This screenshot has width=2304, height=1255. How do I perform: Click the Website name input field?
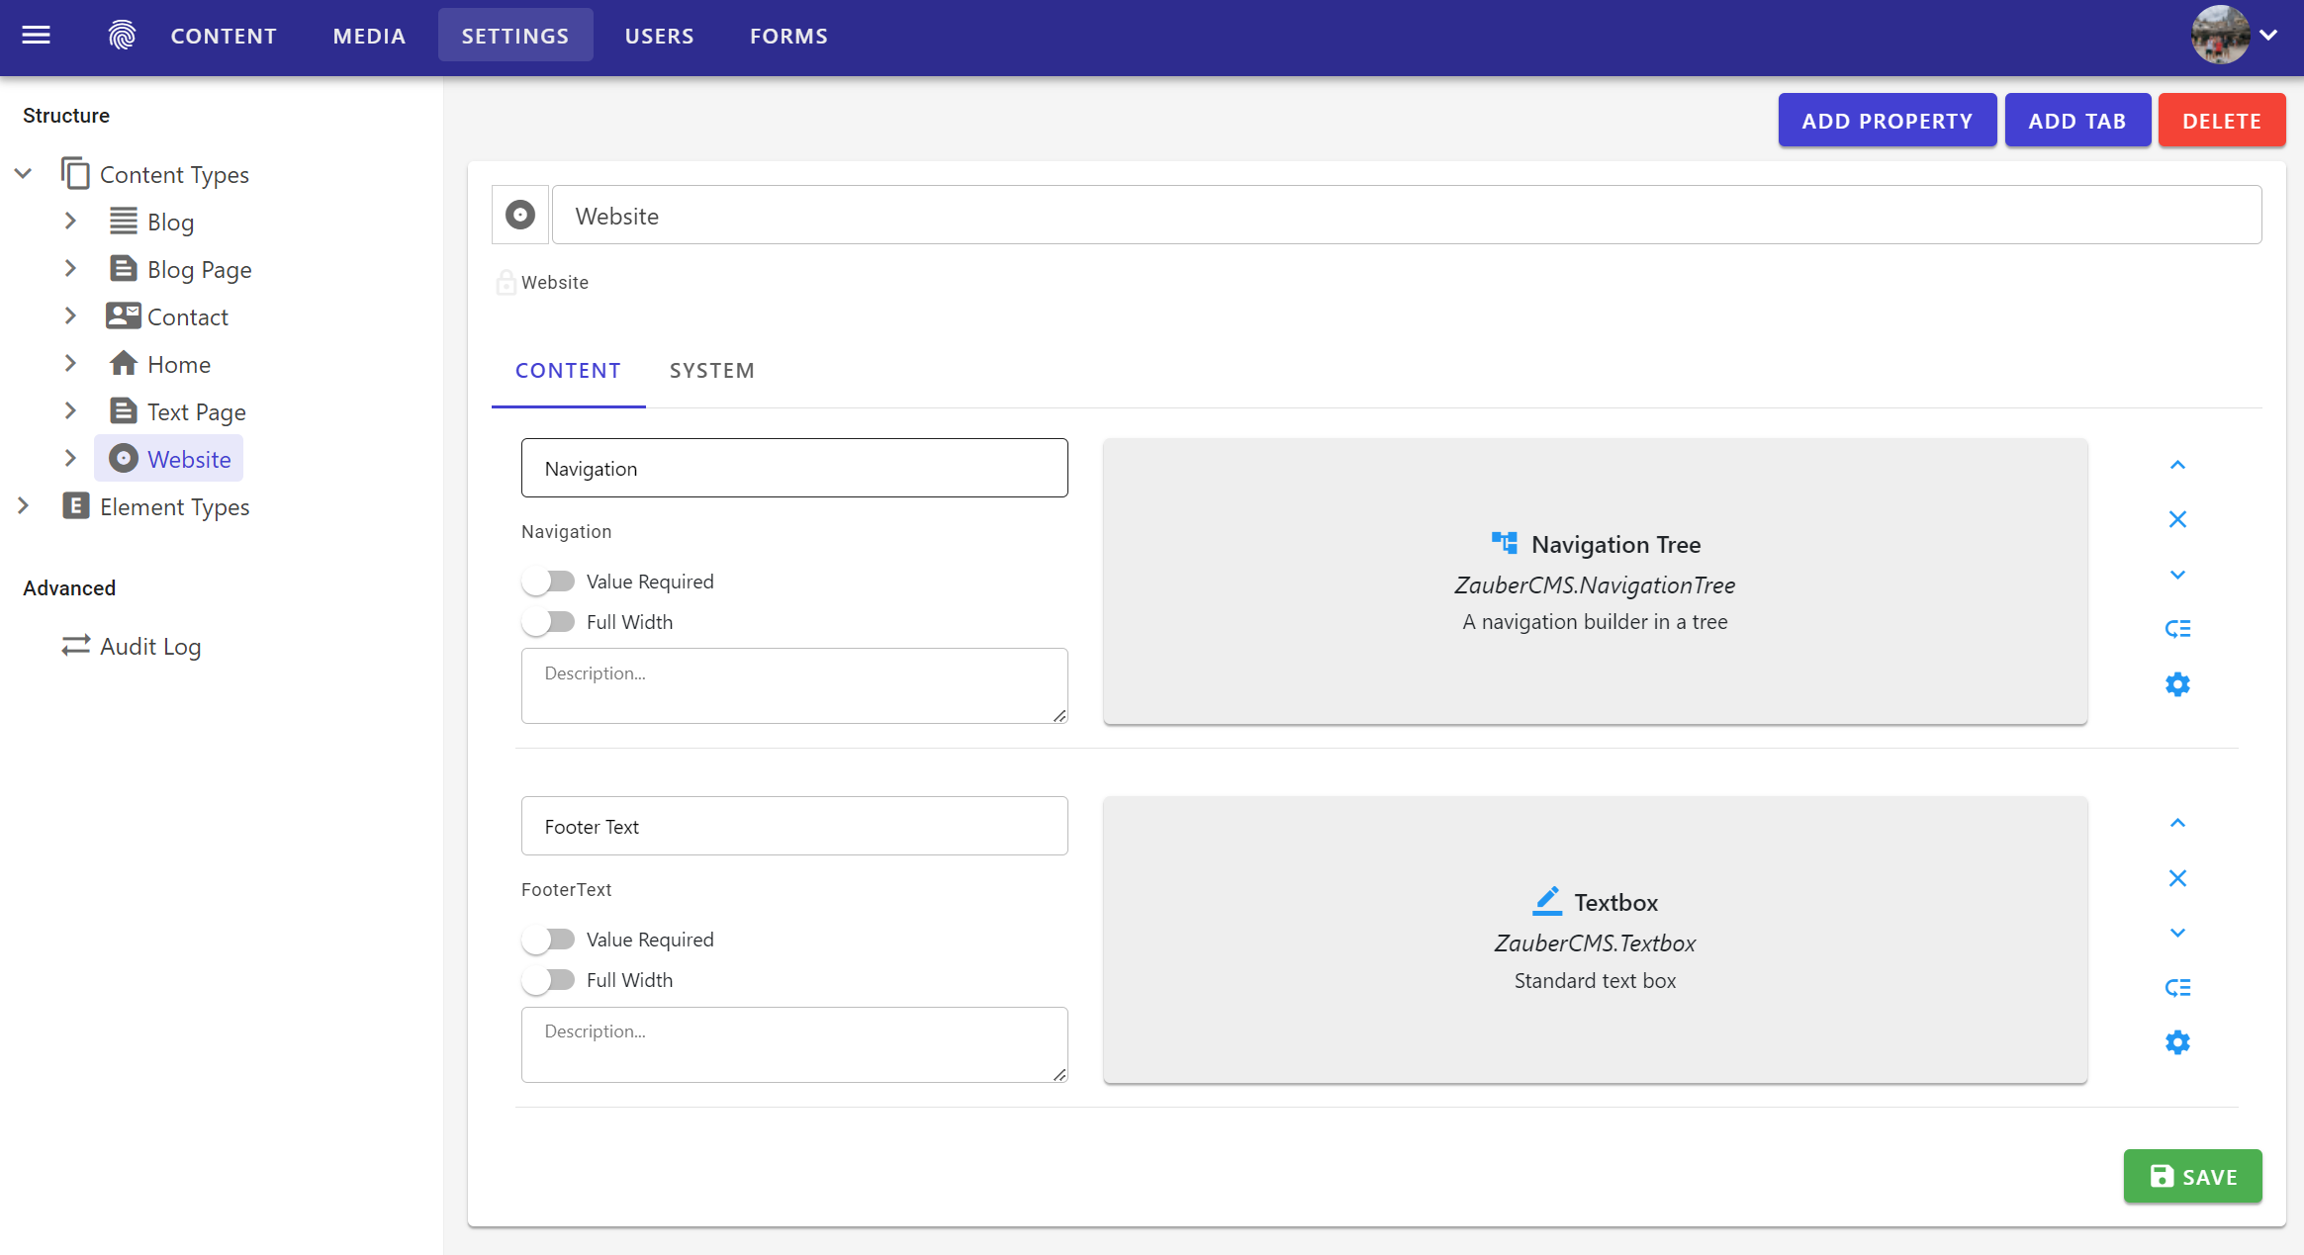click(x=1406, y=215)
